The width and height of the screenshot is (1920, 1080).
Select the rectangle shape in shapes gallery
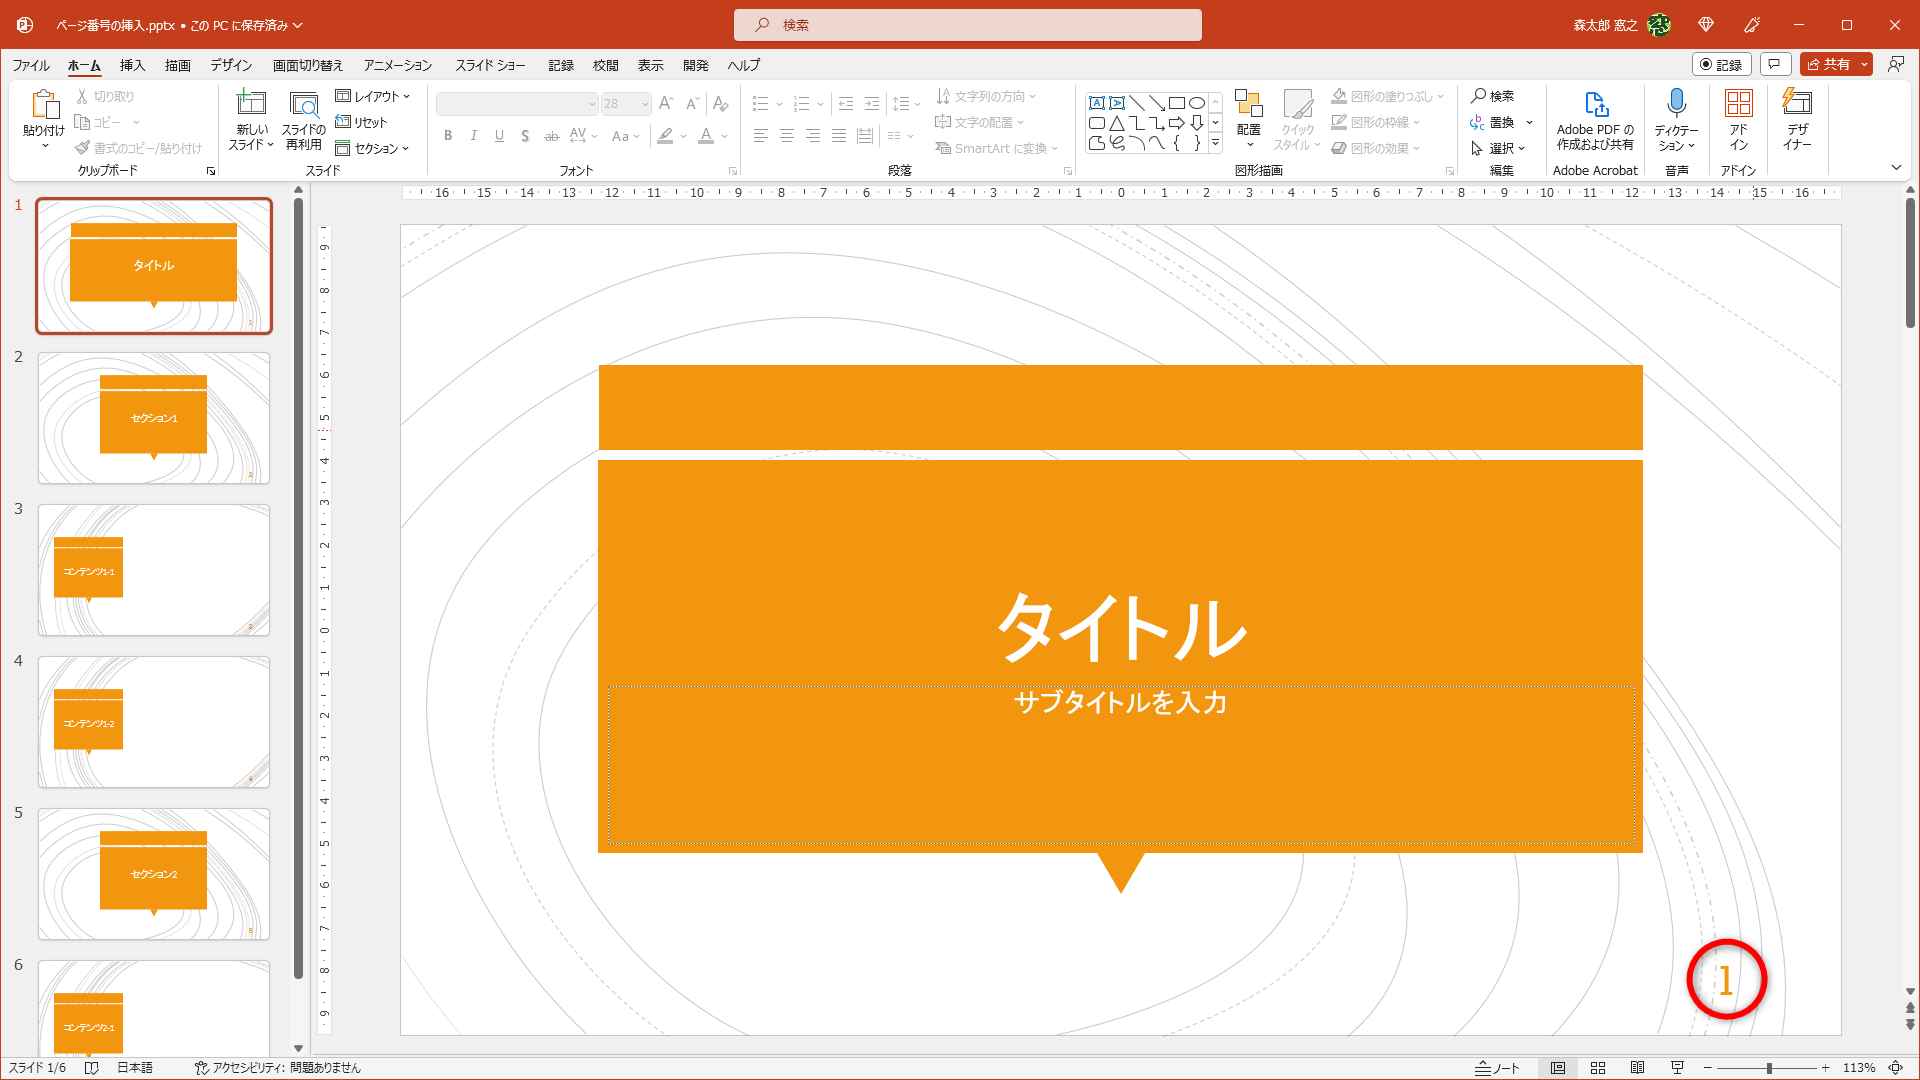pos(1178,101)
